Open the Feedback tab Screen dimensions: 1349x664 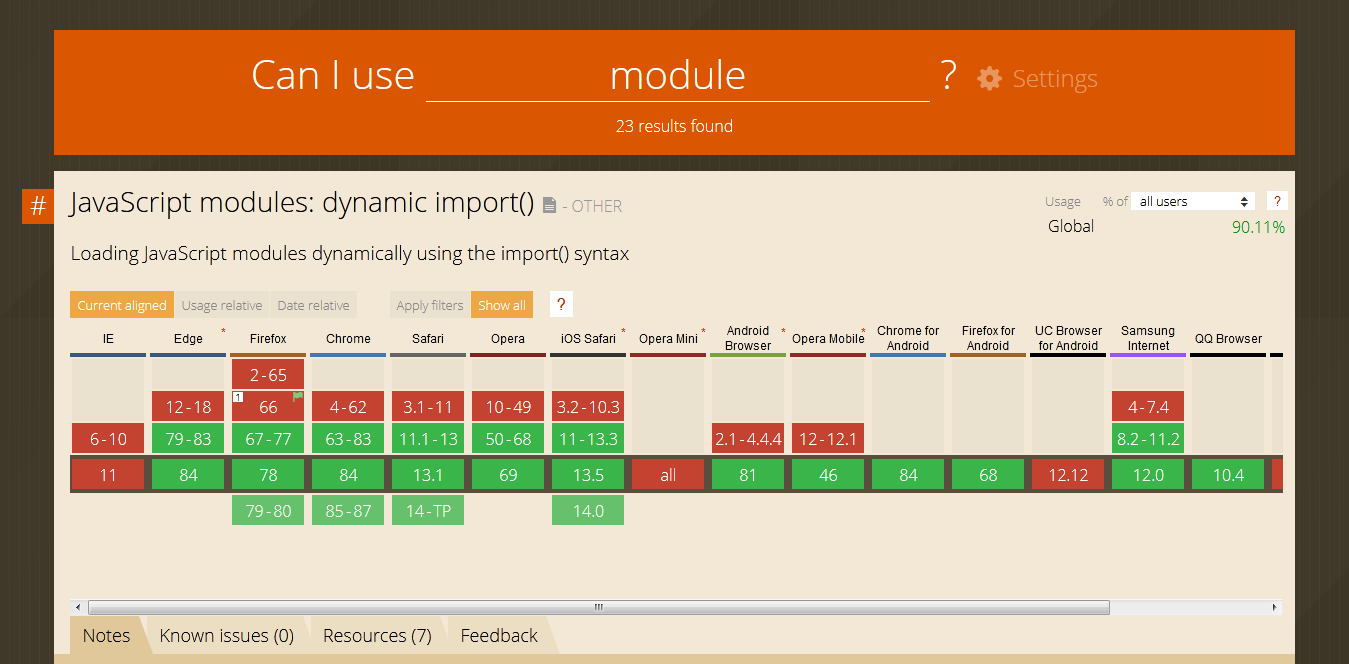499,635
